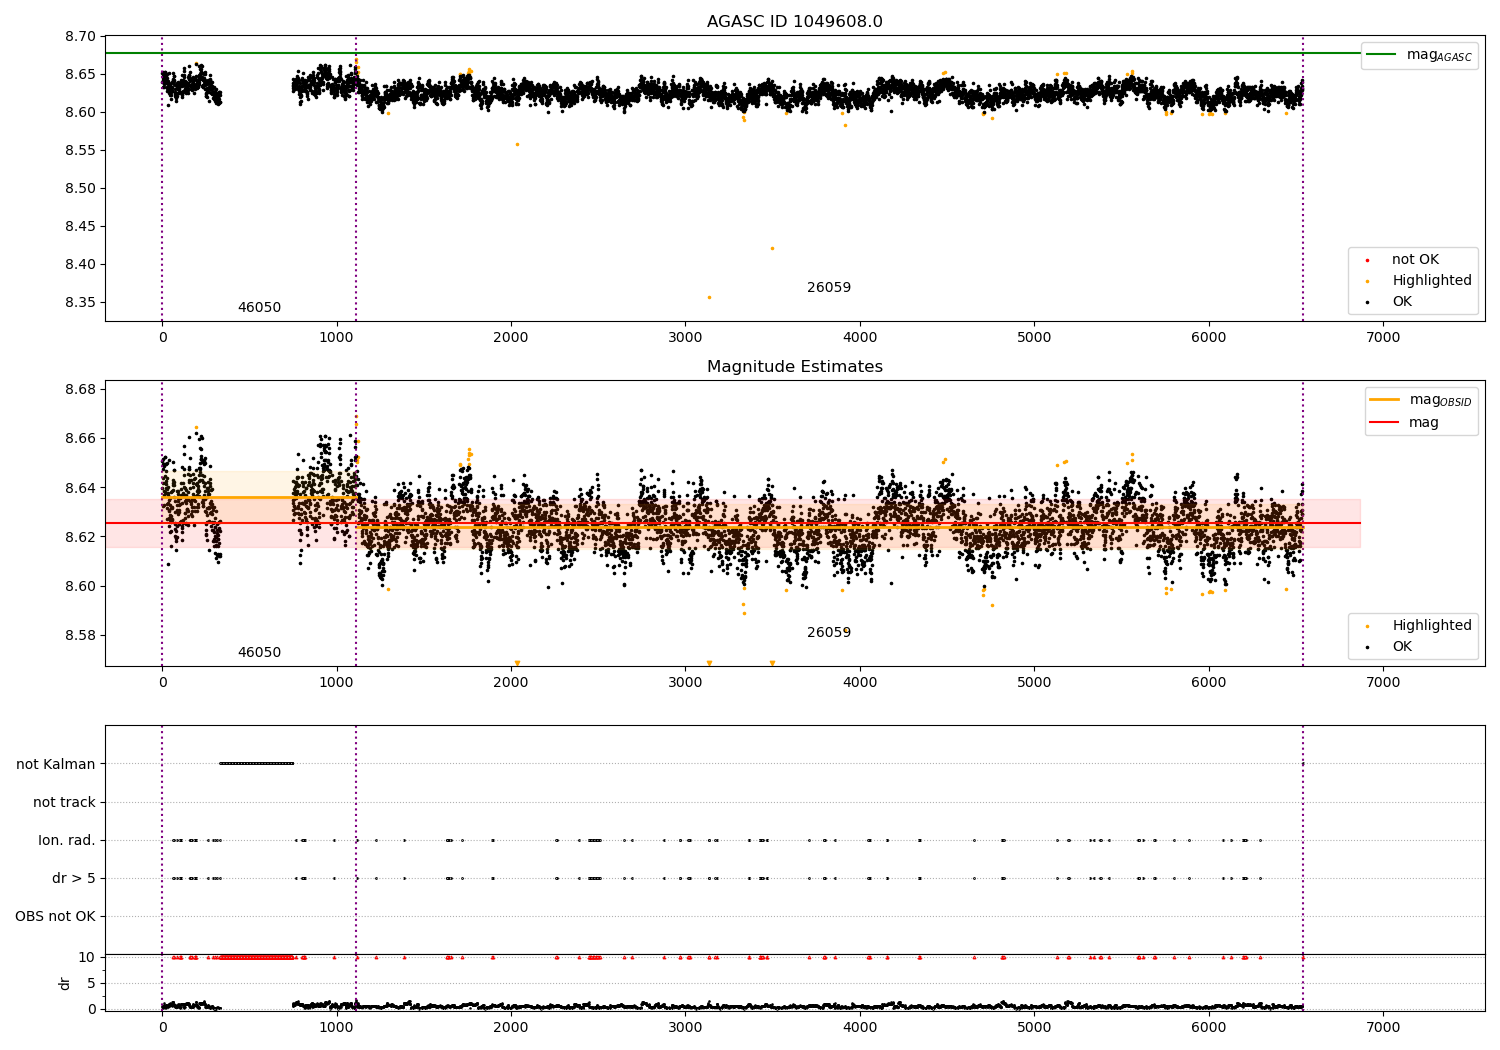Screen dimensions: 1500x1050
Task: Click the '8.50' y-tick in top plot
Action: point(80,188)
